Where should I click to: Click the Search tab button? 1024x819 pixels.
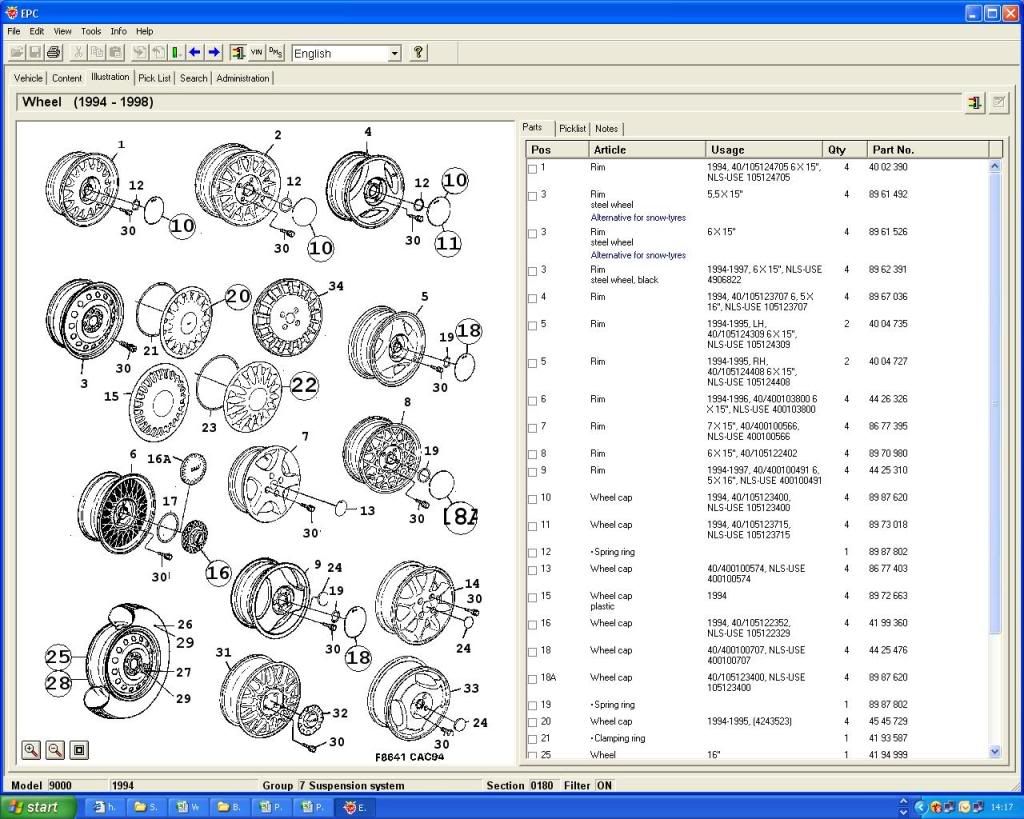pyautogui.click(x=192, y=77)
